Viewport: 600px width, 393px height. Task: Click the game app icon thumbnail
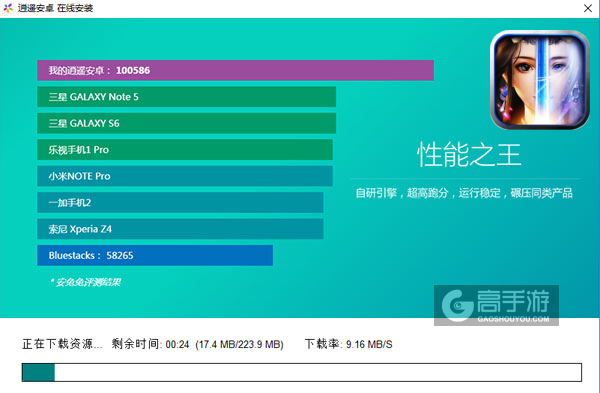point(540,80)
